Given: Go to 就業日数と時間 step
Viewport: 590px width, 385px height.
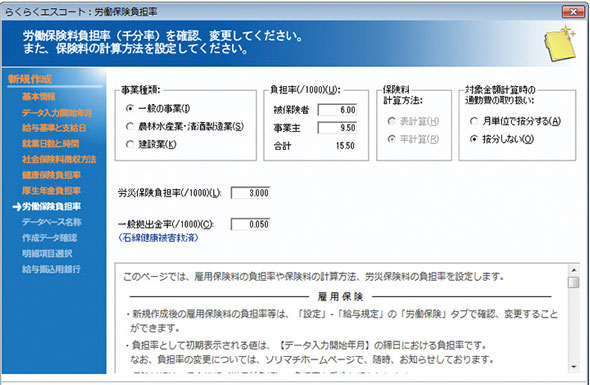Looking at the screenshot, I should pyautogui.click(x=50, y=143).
